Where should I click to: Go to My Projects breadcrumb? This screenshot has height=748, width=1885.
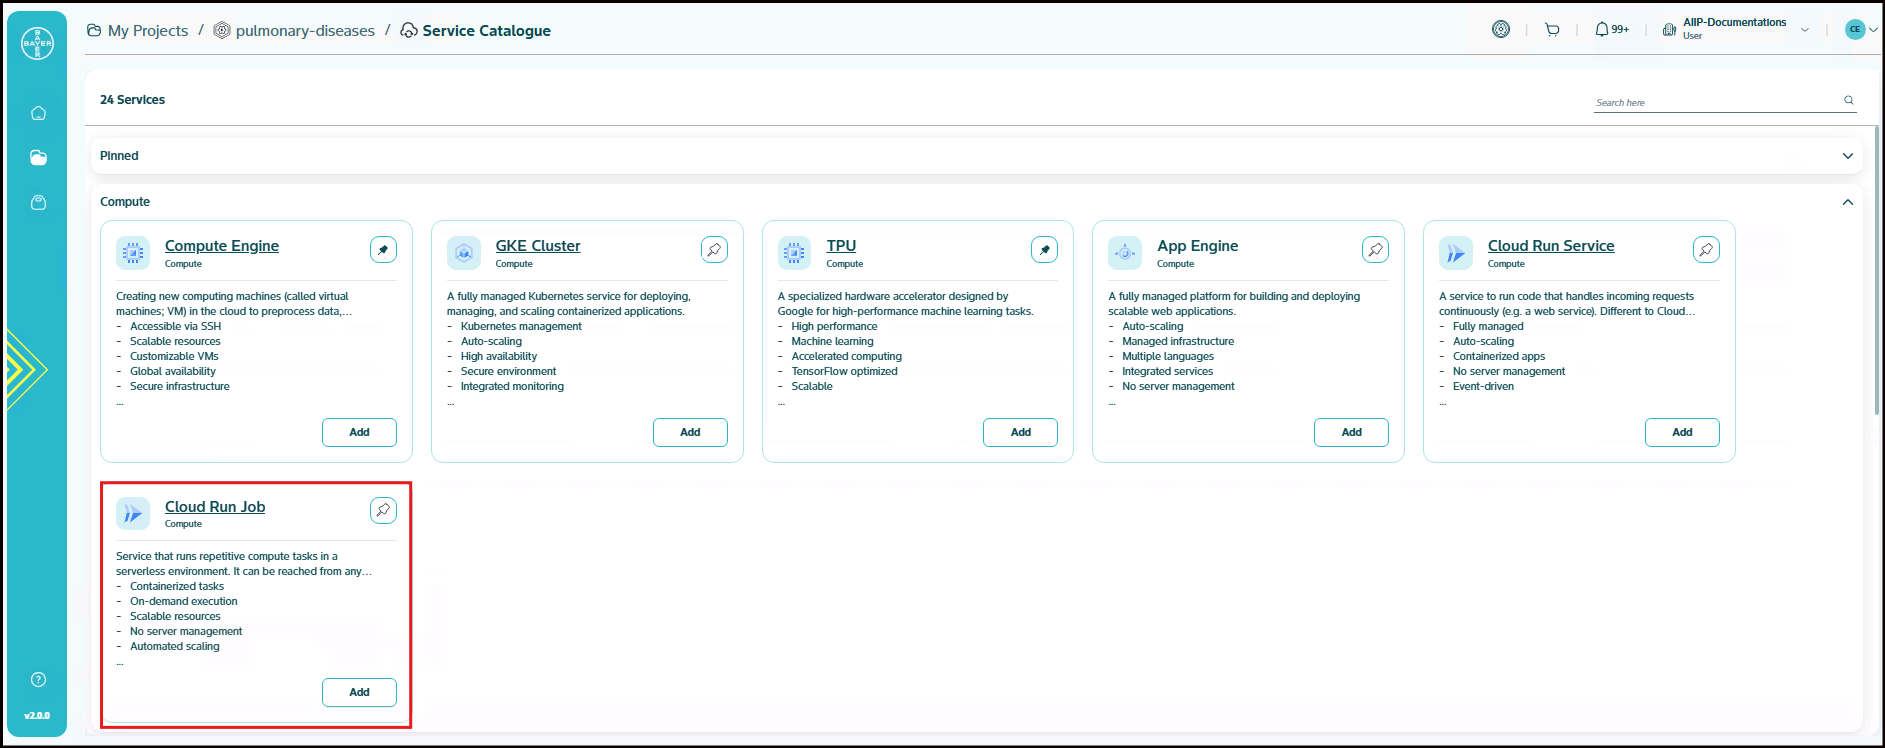(x=147, y=31)
